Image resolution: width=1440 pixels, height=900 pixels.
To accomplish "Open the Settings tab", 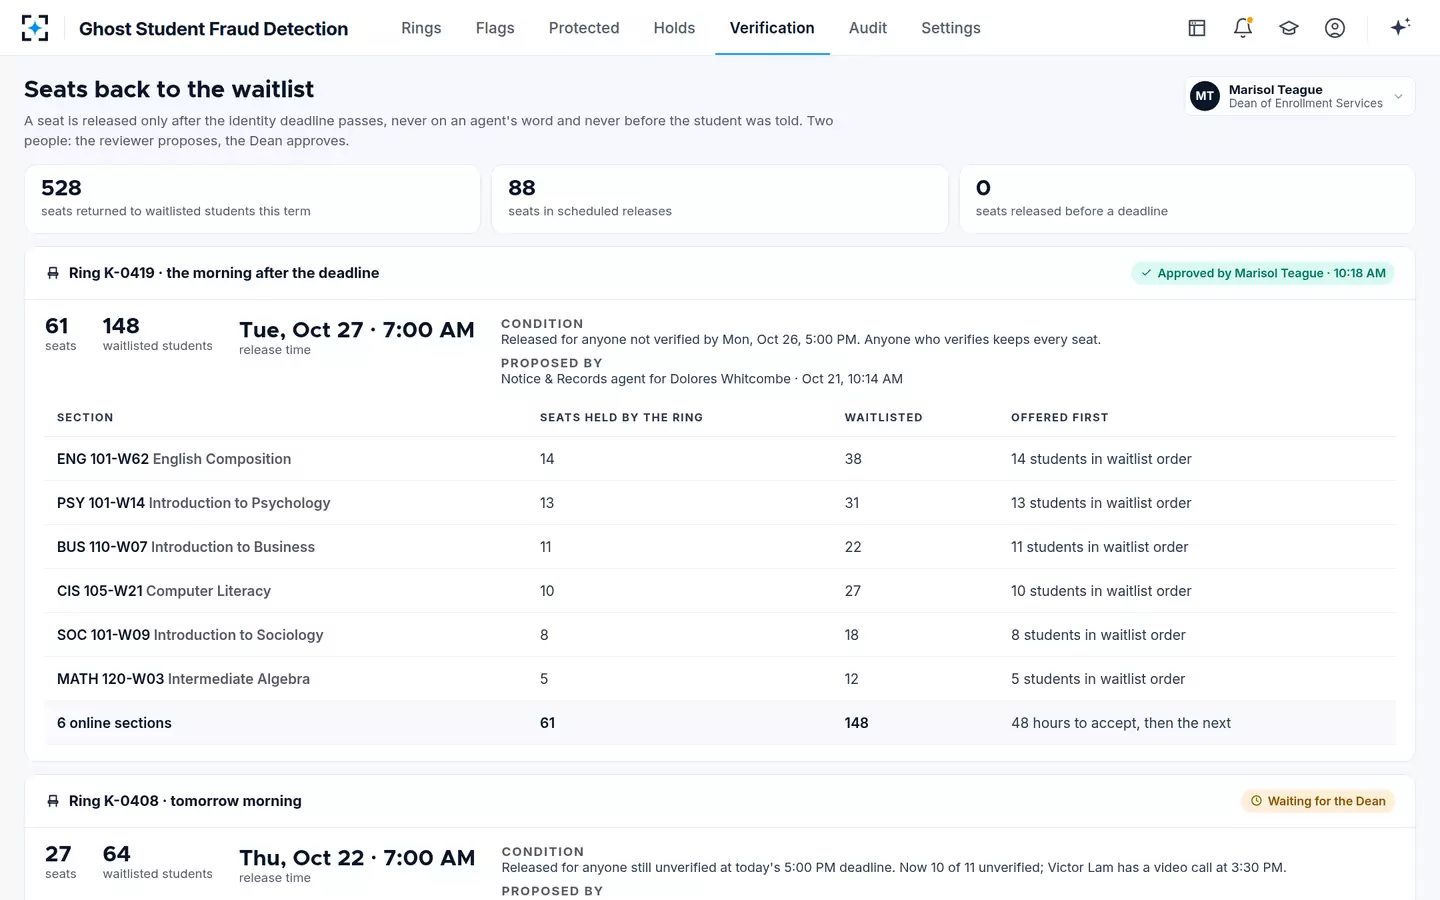I will (x=951, y=28).
